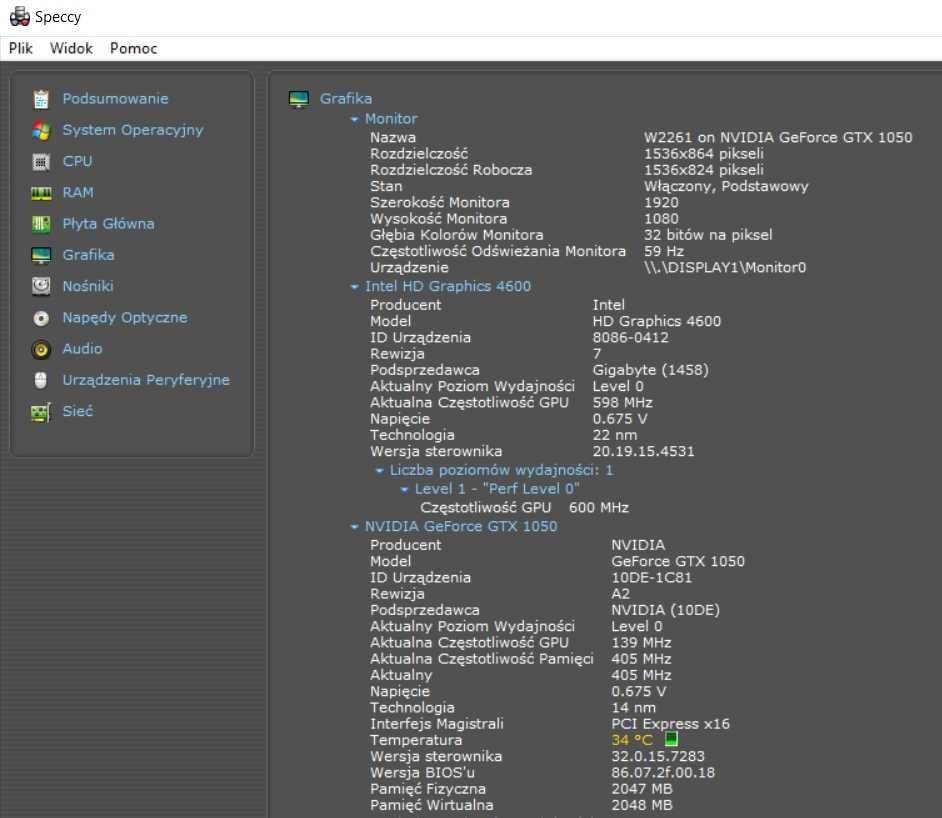Click NVIDIA driver version 32.0.15.7283
The width and height of the screenshot is (942, 818).
(658, 756)
